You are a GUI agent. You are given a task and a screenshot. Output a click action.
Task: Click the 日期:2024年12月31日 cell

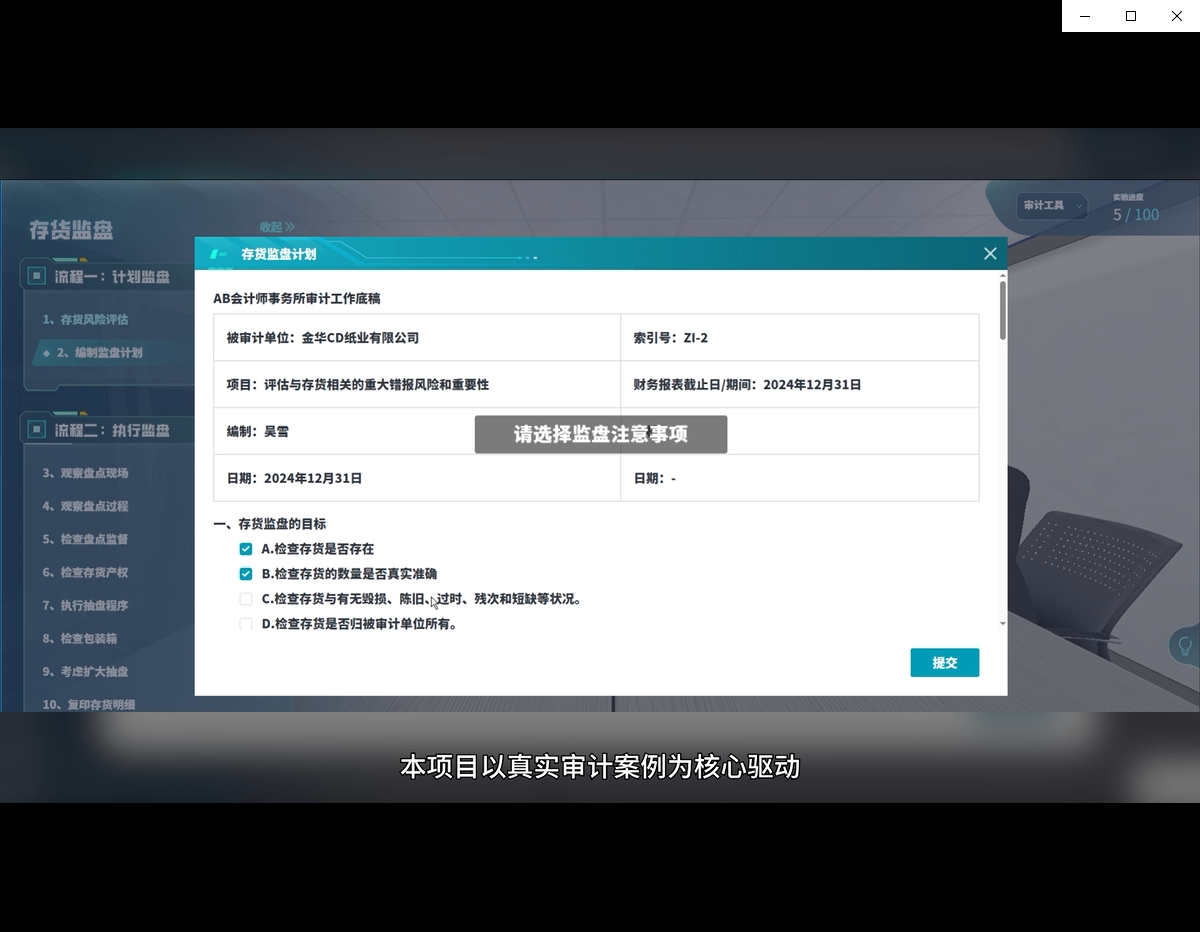pos(417,479)
